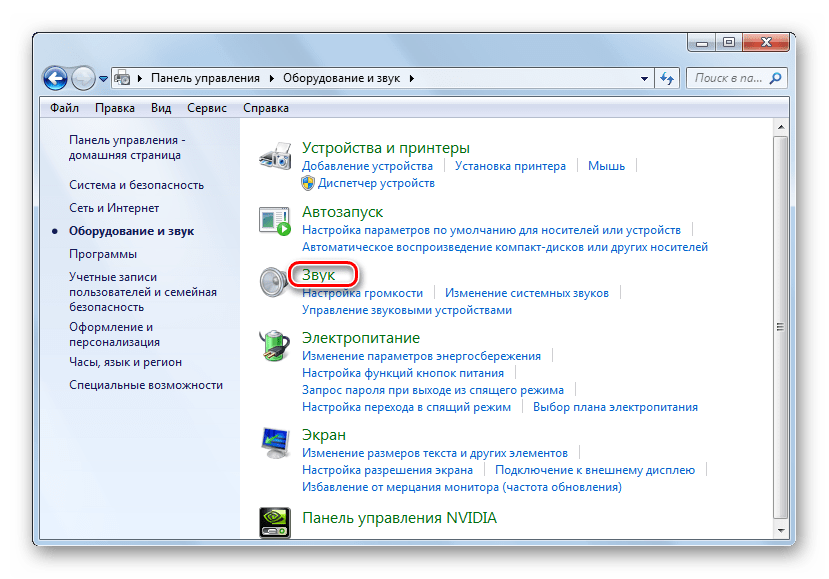
Task: Click the Sound speaker icon
Action: tap(275, 283)
